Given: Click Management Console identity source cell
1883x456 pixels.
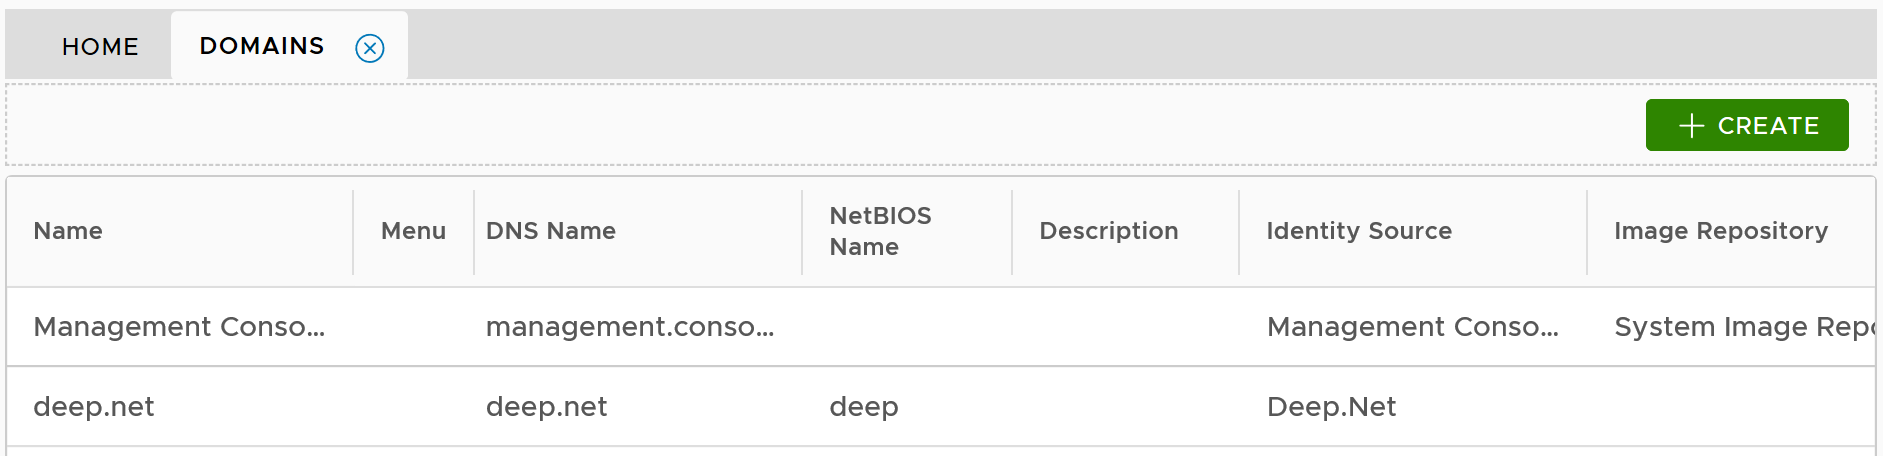Looking at the screenshot, I should point(1412,327).
